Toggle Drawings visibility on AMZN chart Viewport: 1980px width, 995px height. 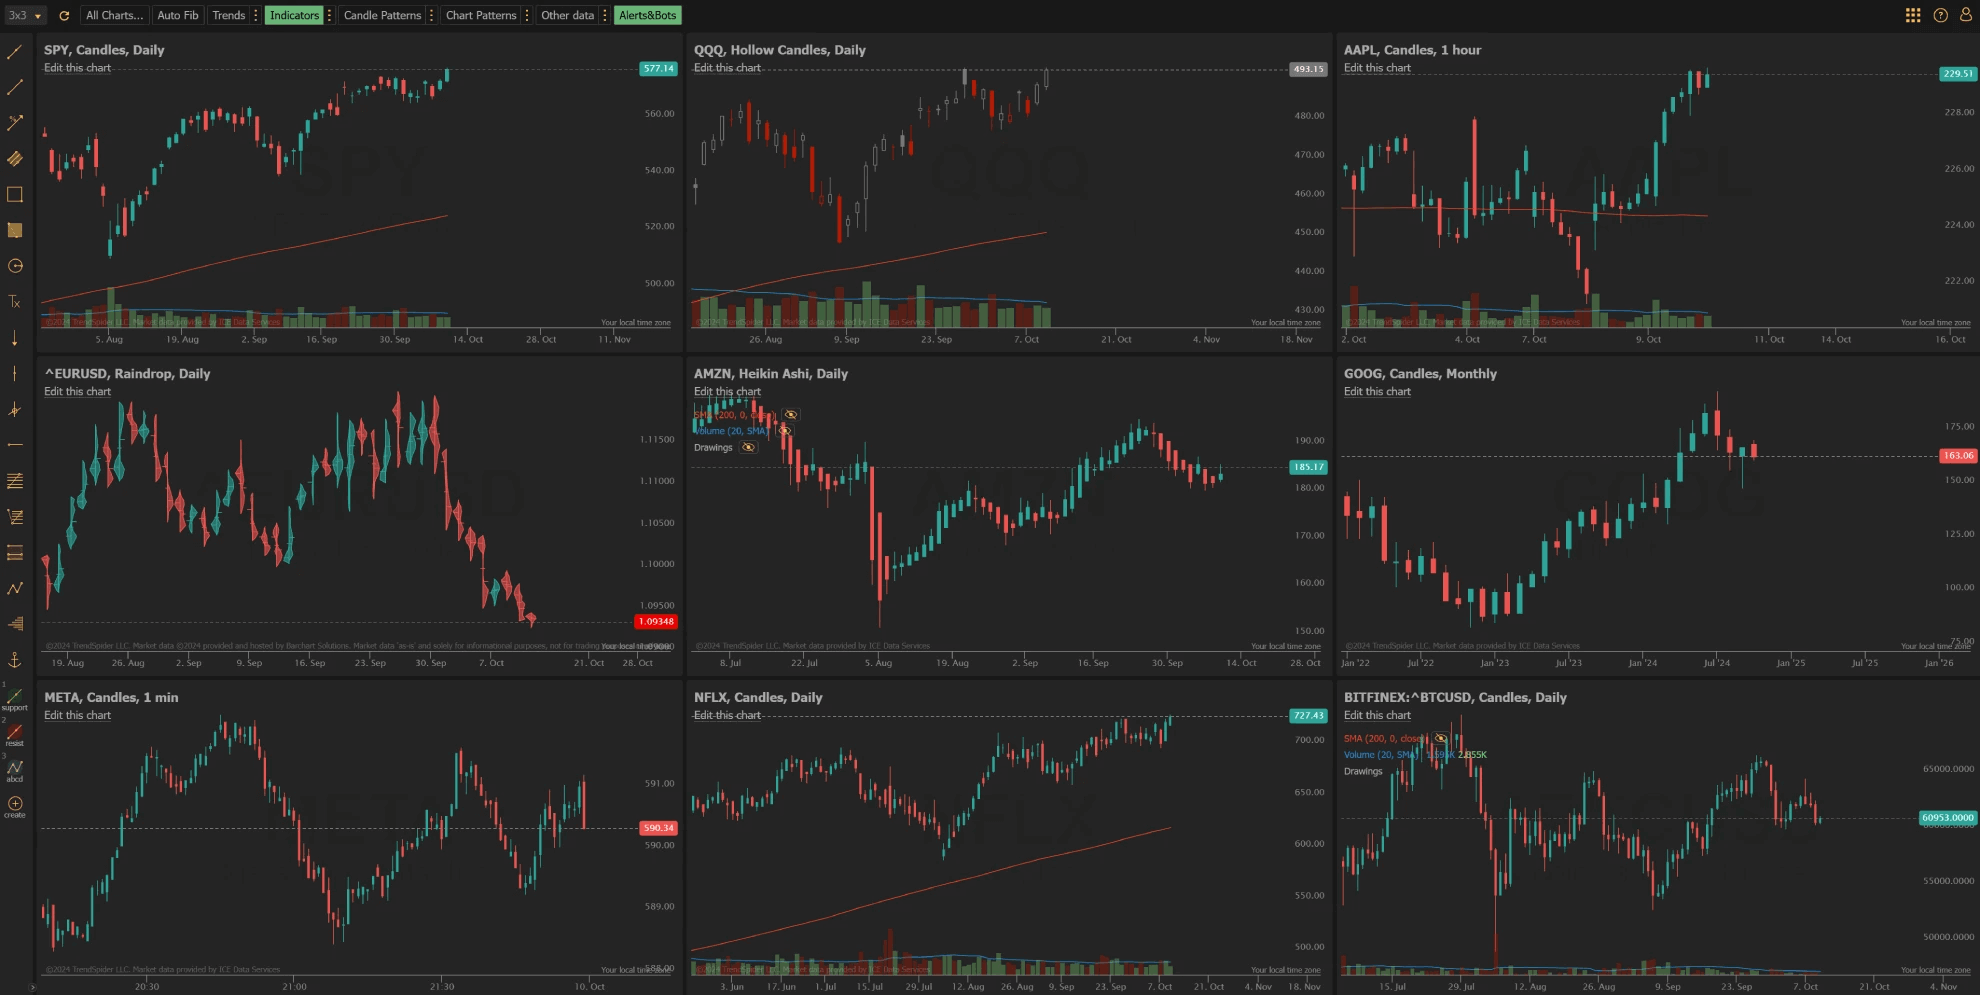pos(748,448)
